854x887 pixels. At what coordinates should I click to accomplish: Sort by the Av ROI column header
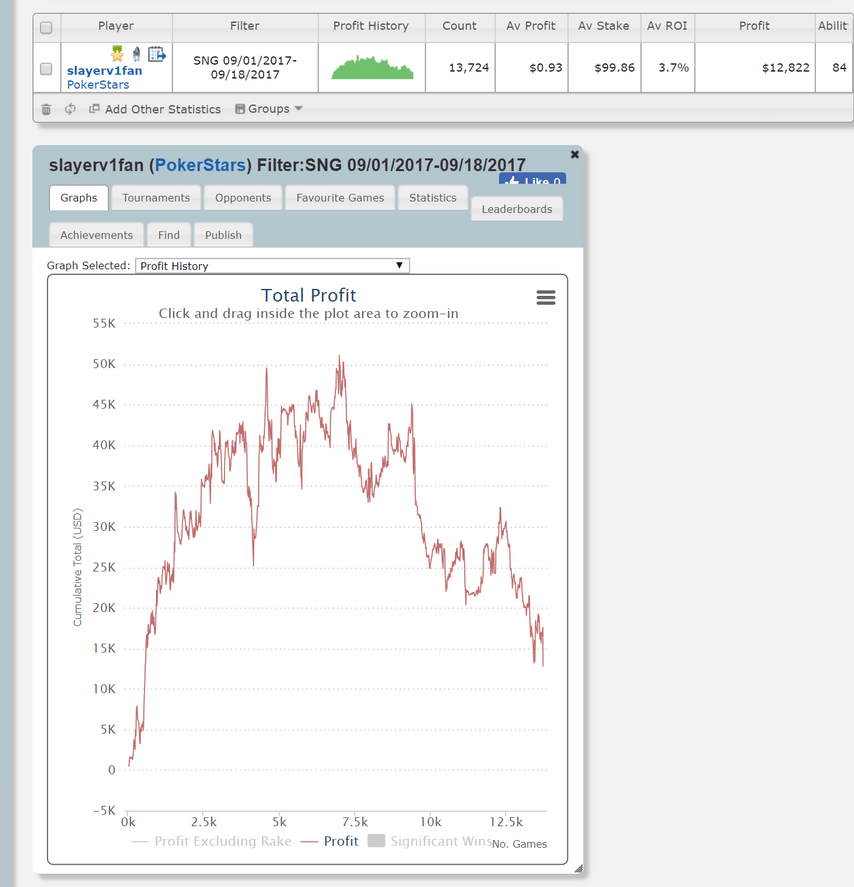pos(667,26)
